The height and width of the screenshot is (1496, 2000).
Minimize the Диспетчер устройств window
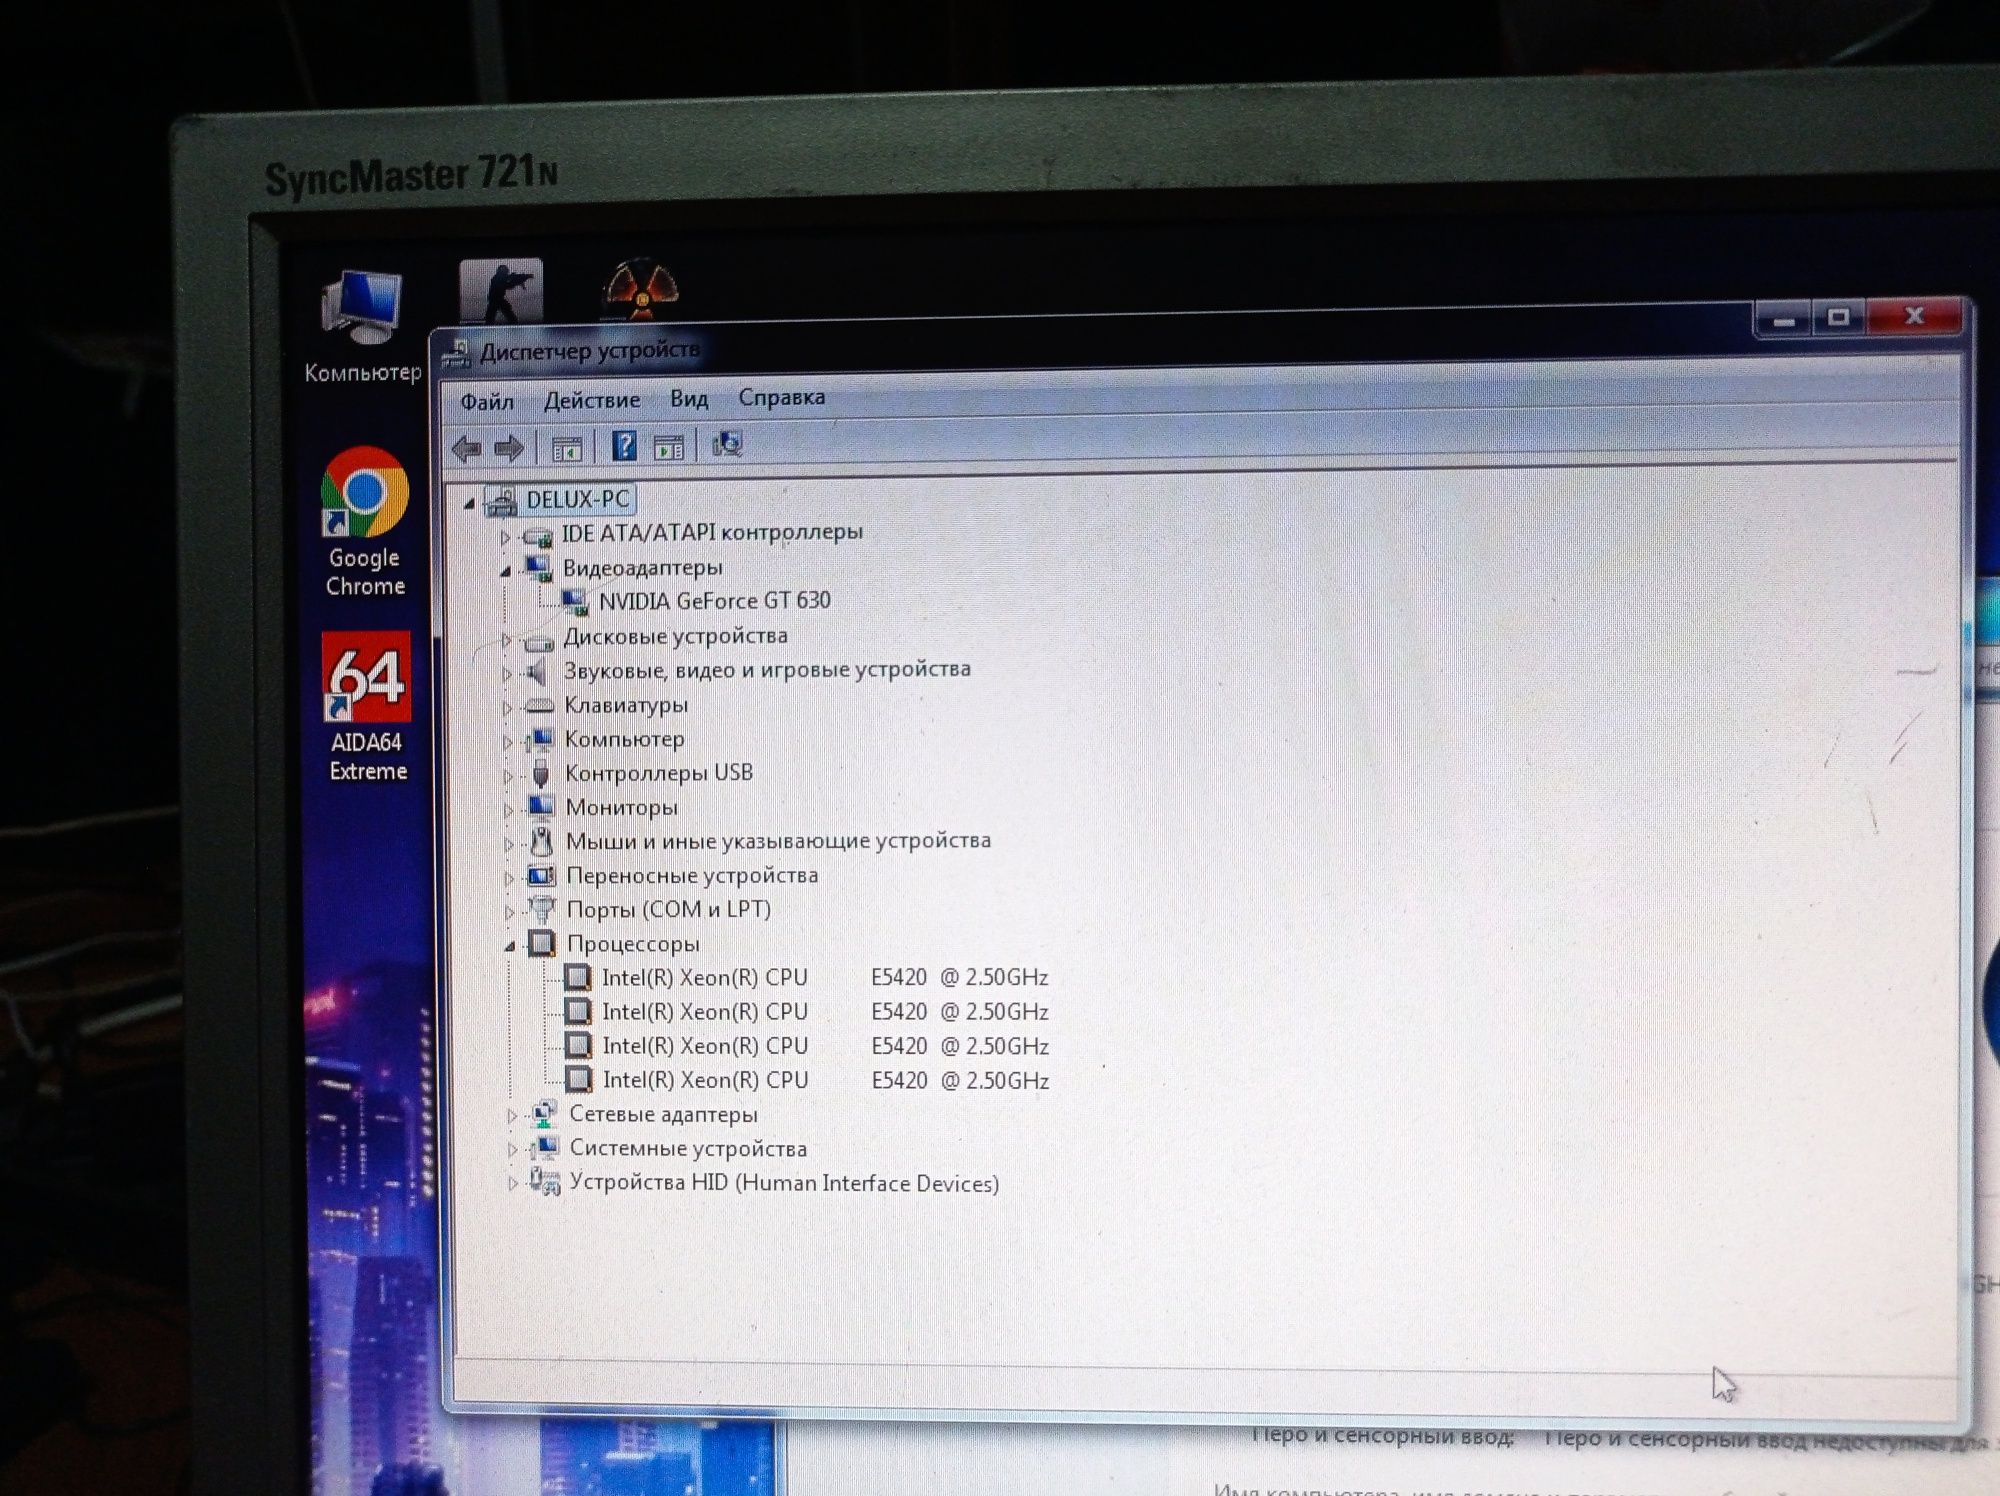click(1784, 319)
